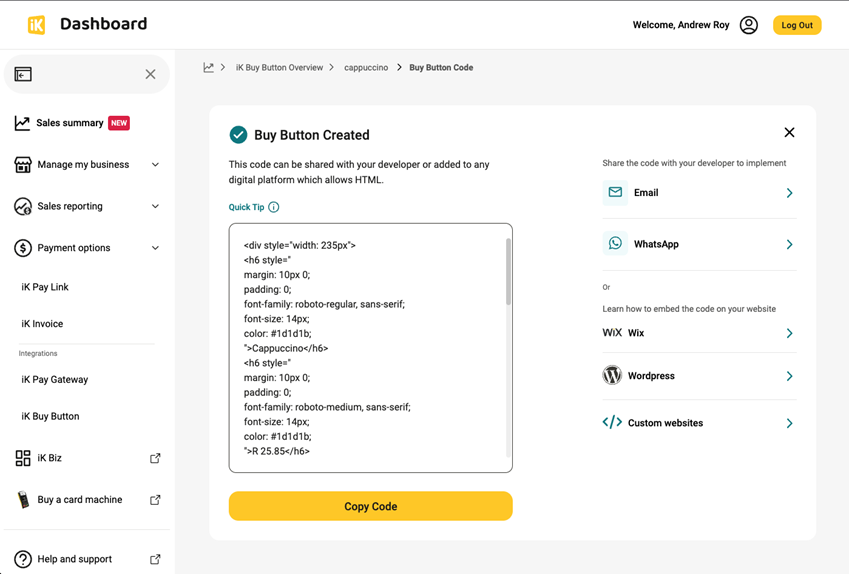The height and width of the screenshot is (574, 849).
Task: Expand the Sales reporting section
Action: coord(155,206)
